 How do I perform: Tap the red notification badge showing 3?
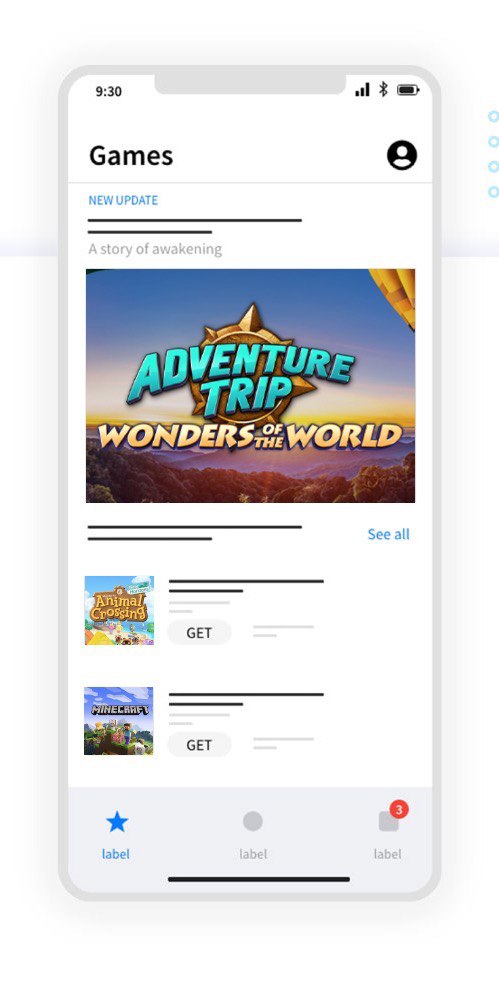pos(399,809)
